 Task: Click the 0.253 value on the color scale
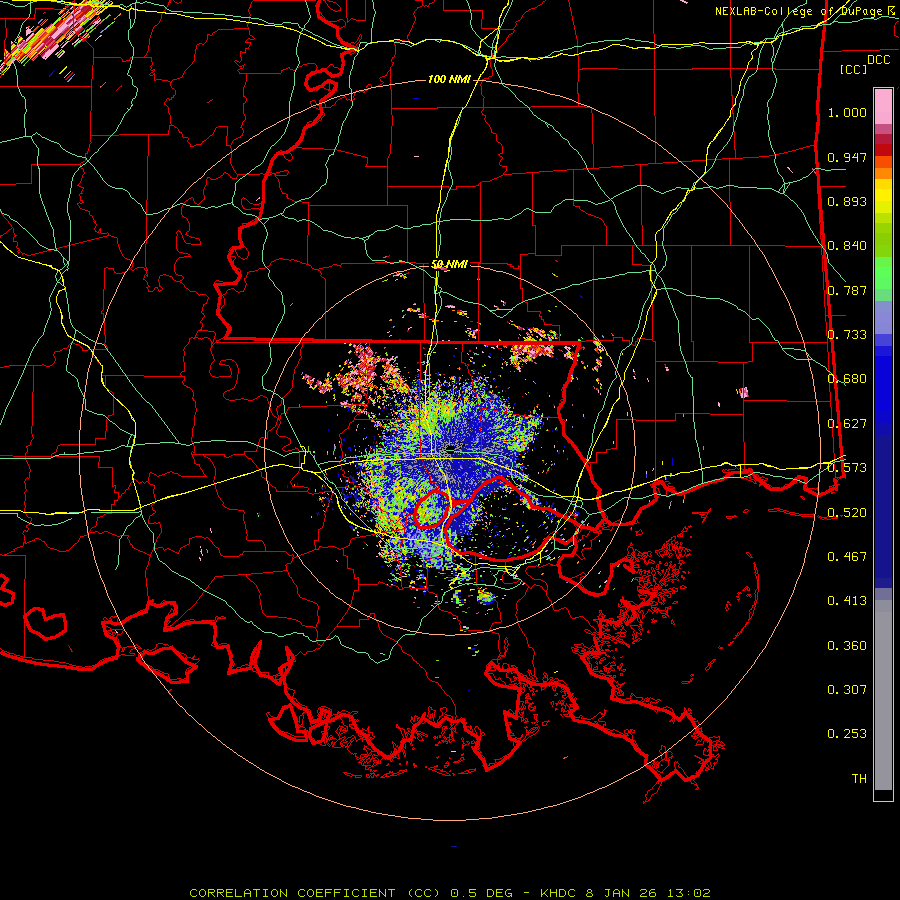(x=847, y=734)
